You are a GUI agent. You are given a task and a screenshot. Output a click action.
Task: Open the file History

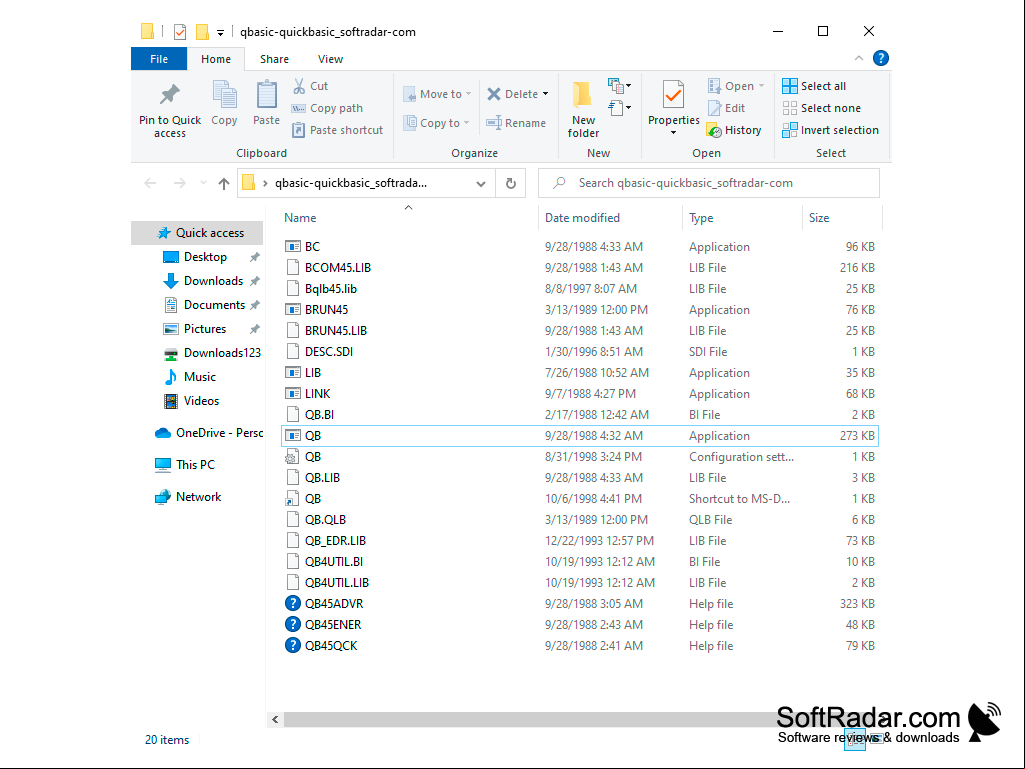point(734,130)
